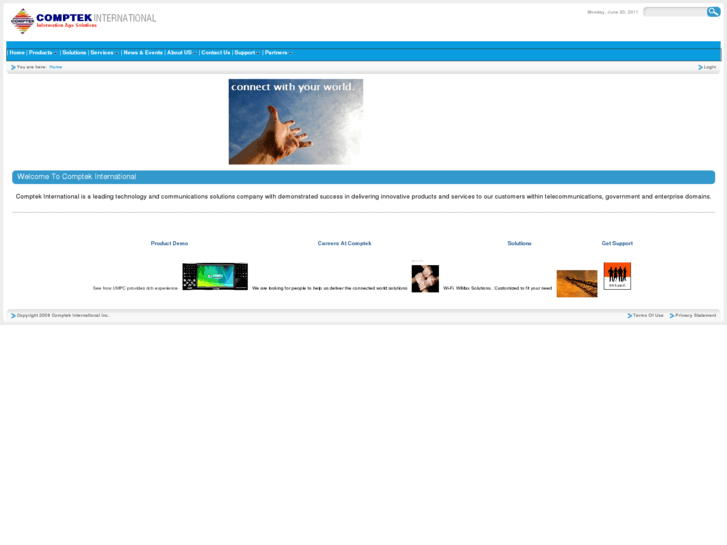Click the joined hands careers image
This screenshot has height=545, width=727.
pyautogui.click(x=425, y=279)
